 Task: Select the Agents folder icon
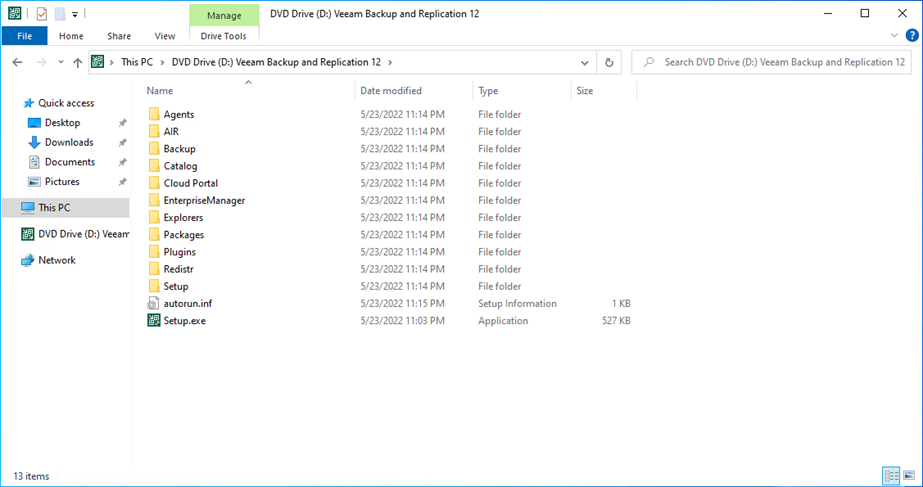(154, 114)
